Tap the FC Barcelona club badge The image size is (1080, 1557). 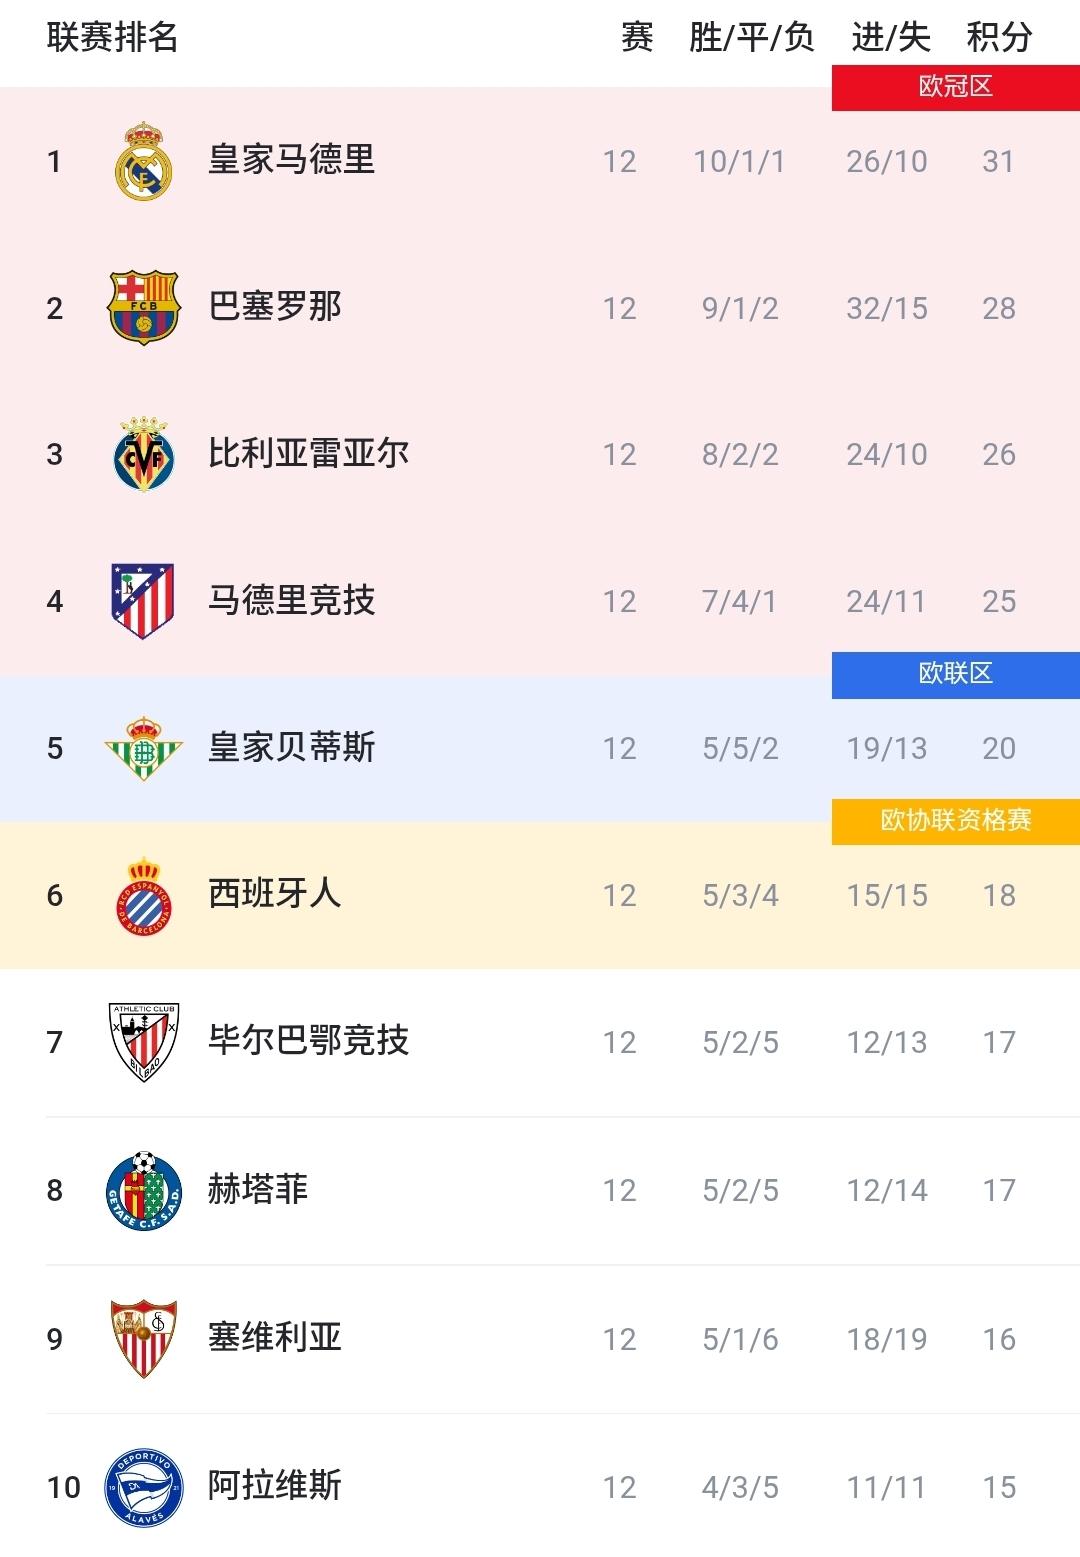(144, 307)
